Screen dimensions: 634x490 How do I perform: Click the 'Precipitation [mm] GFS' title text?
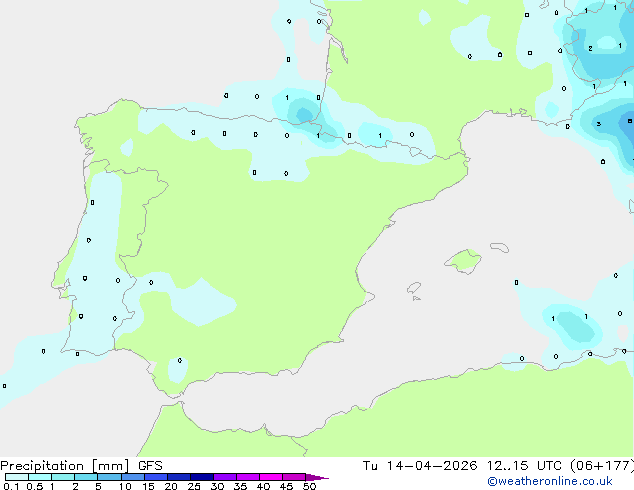tap(81, 466)
